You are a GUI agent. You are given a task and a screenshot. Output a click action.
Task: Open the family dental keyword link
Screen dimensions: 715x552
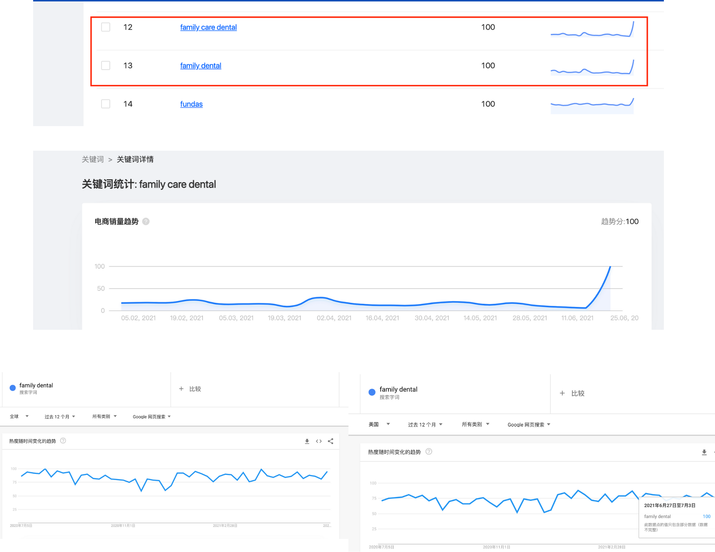coord(201,66)
